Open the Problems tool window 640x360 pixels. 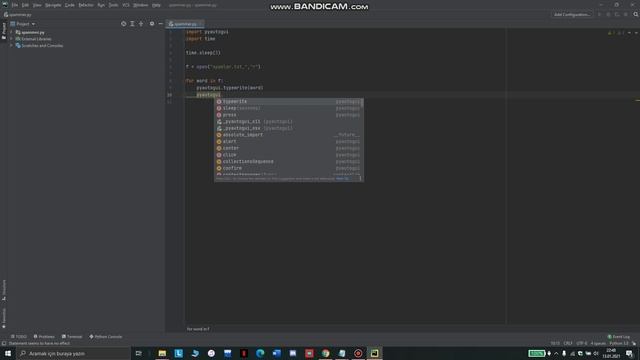pyautogui.click(x=44, y=337)
